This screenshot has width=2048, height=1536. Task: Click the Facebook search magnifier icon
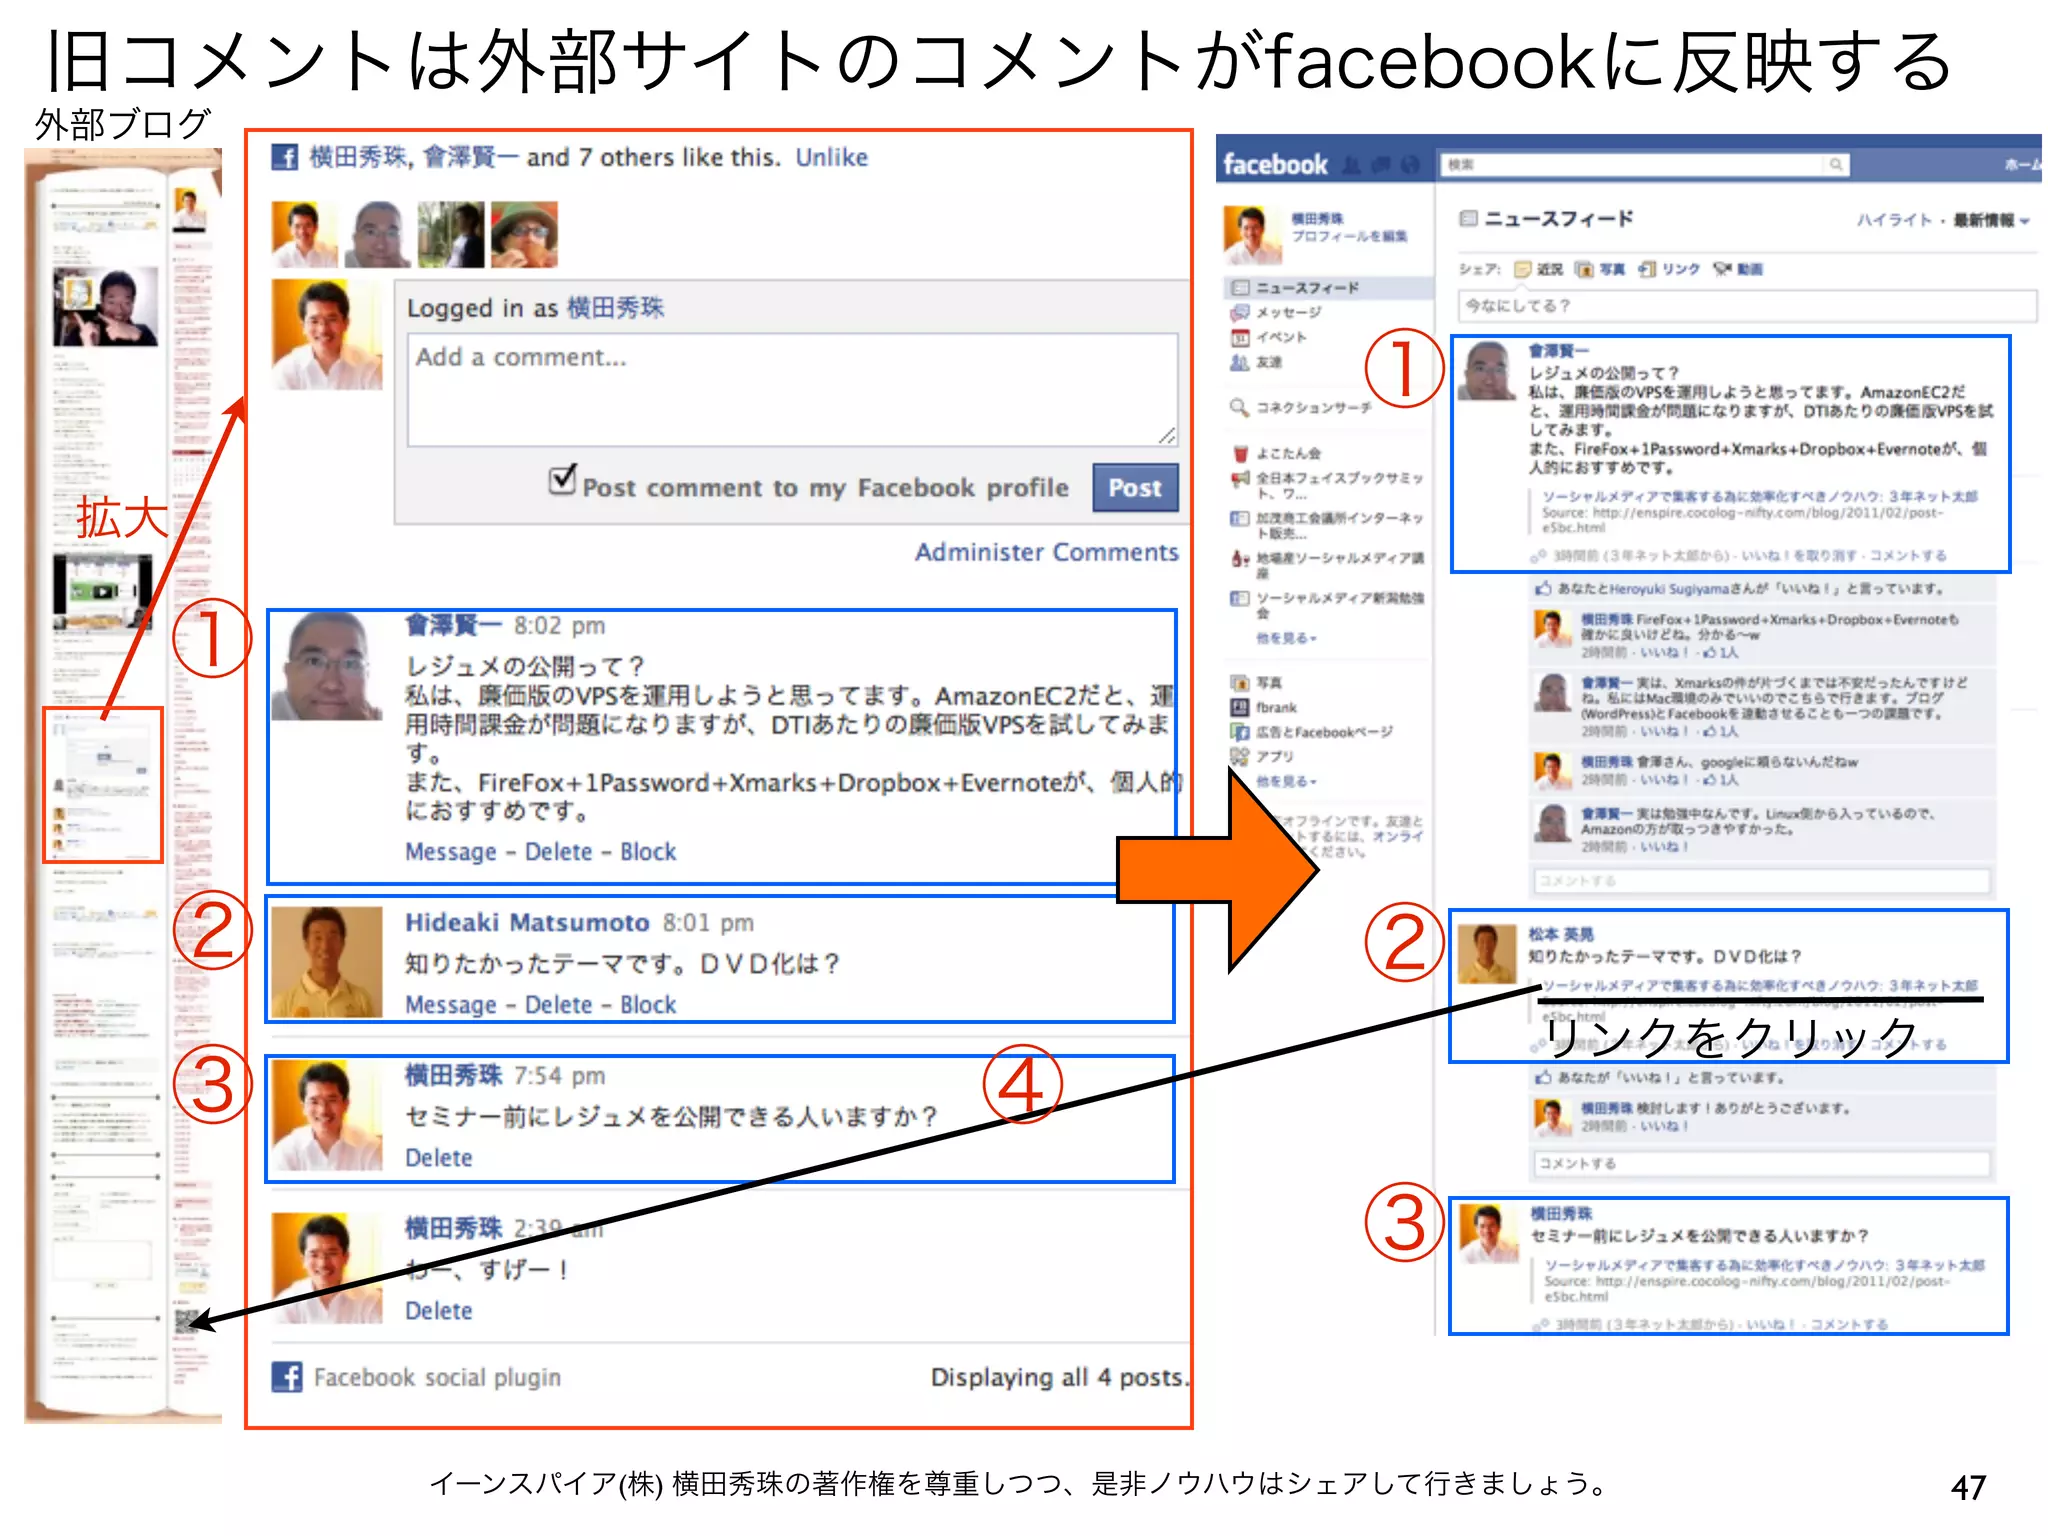click(x=1836, y=165)
